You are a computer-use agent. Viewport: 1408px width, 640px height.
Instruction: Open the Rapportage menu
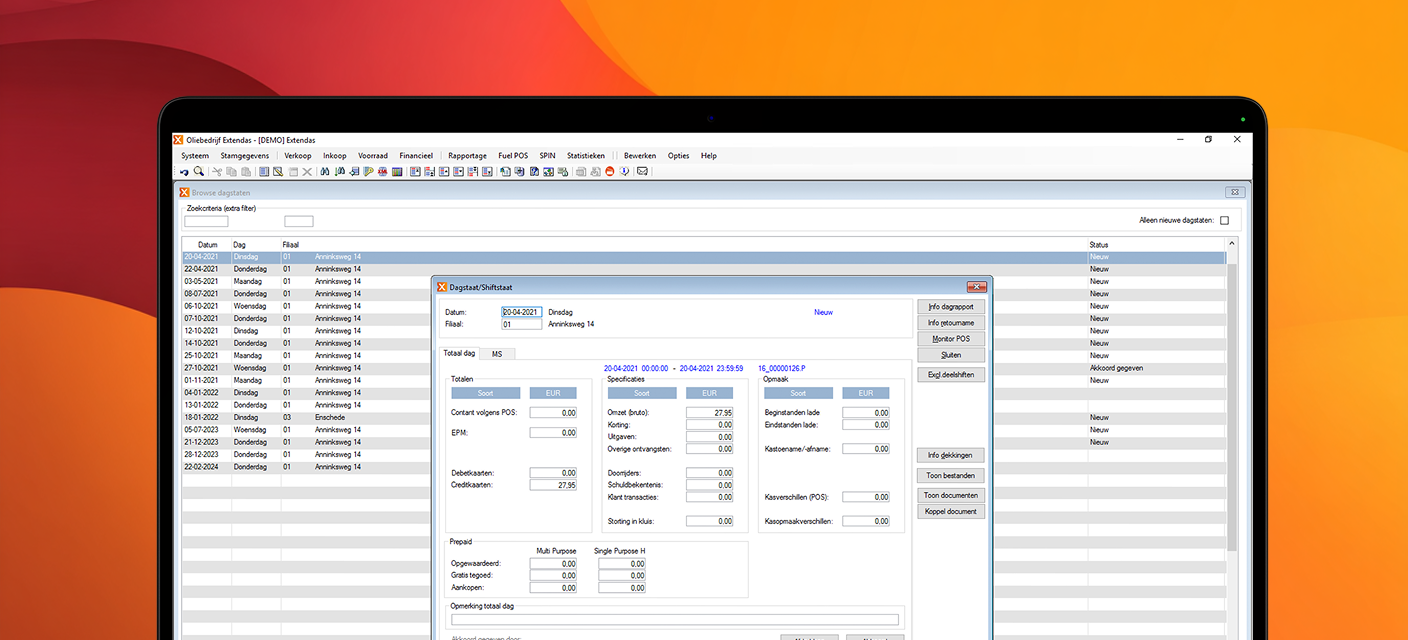467,156
